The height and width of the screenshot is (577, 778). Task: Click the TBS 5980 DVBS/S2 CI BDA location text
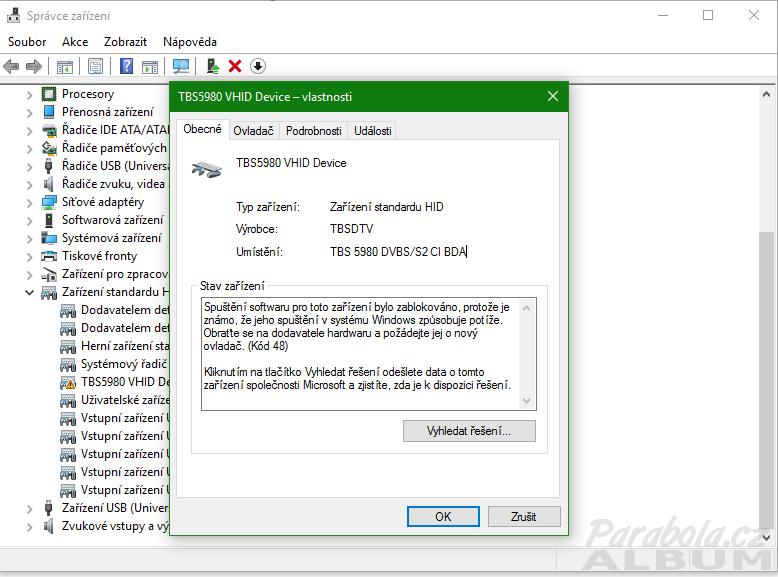[398, 252]
